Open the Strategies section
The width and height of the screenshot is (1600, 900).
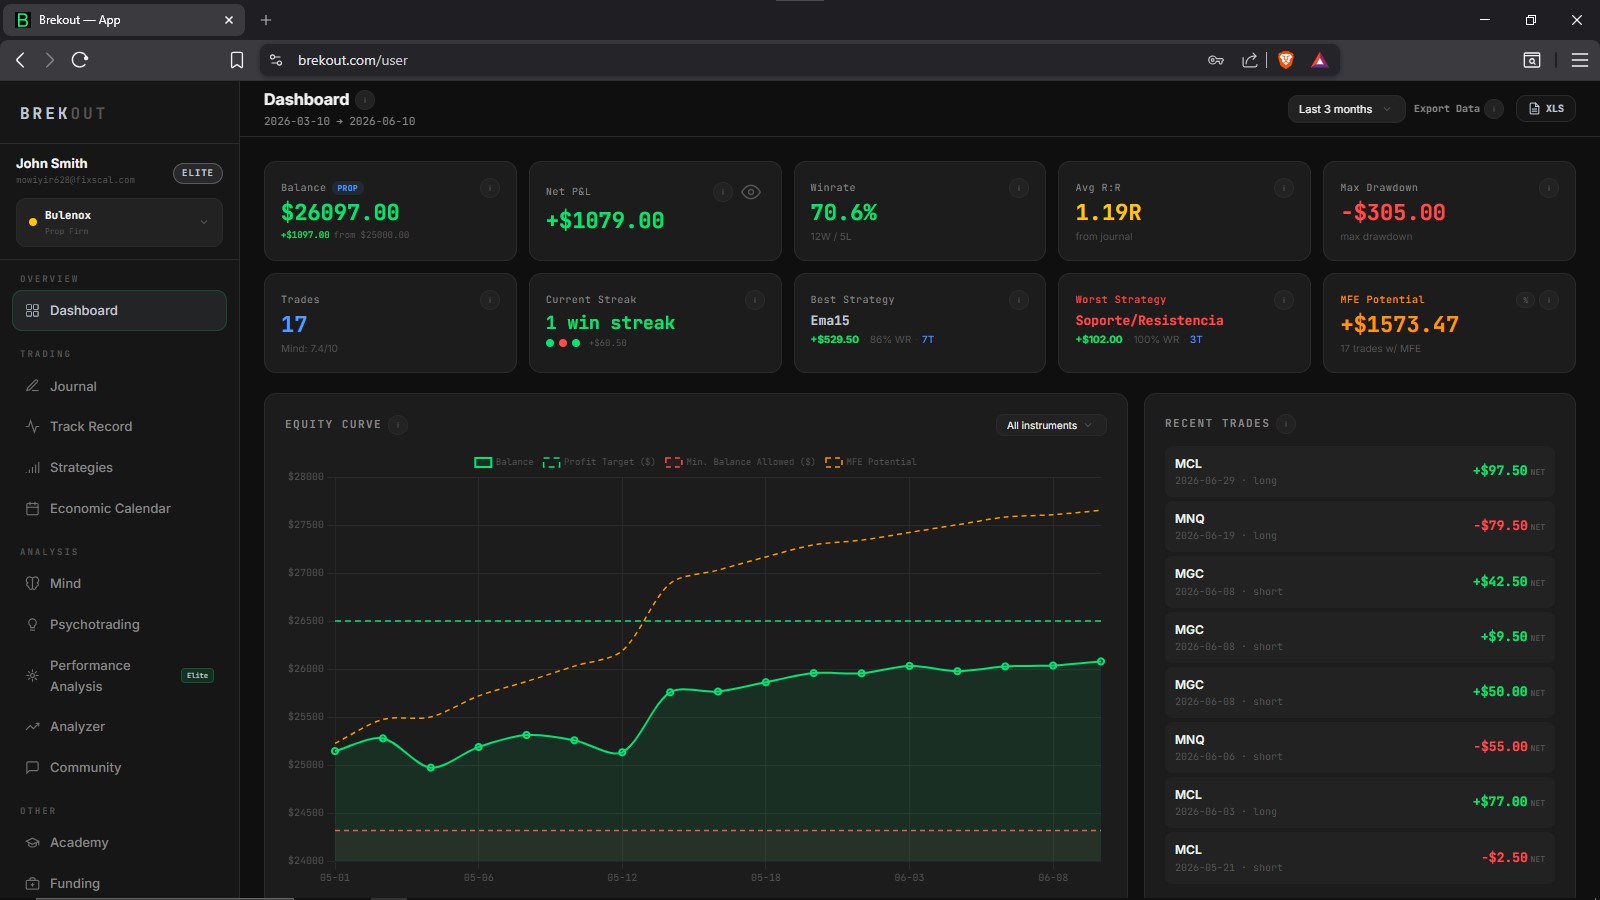pos(119,467)
